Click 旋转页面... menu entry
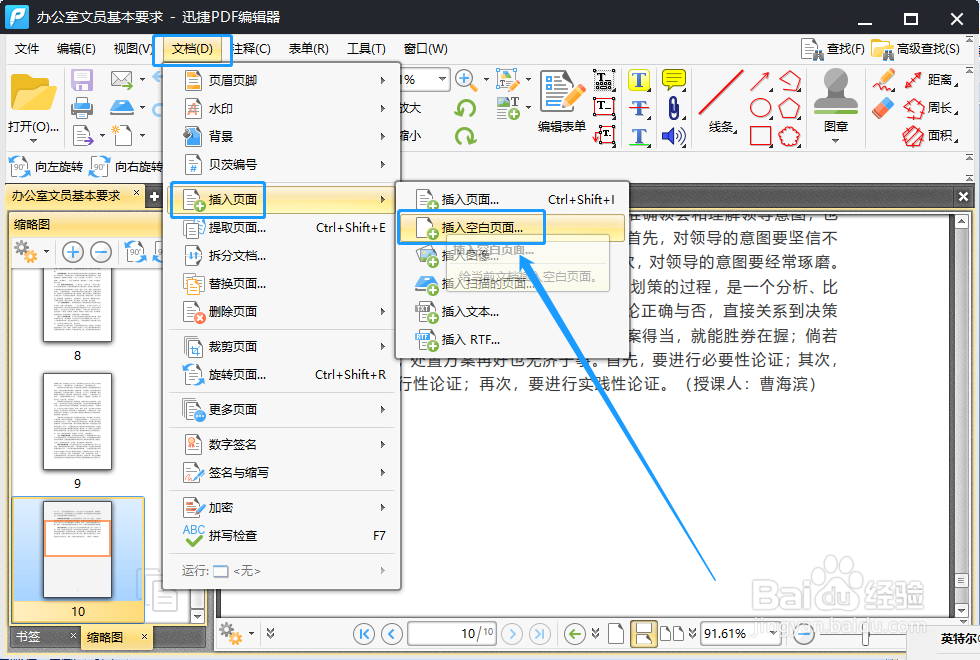Image resolution: width=980 pixels, height=660 pixels. (281, 374)
